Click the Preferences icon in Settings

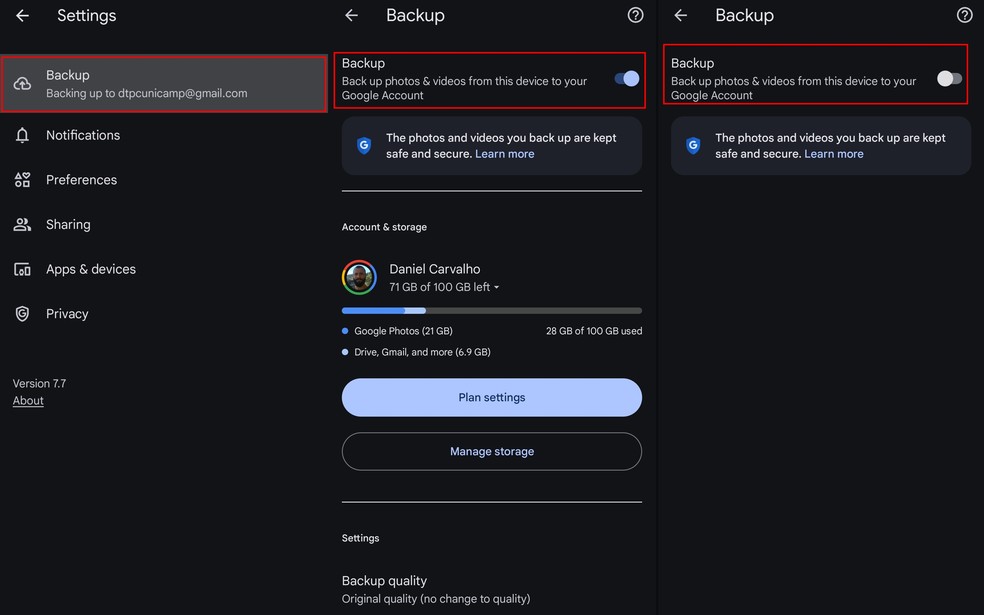tap(22, 180)
